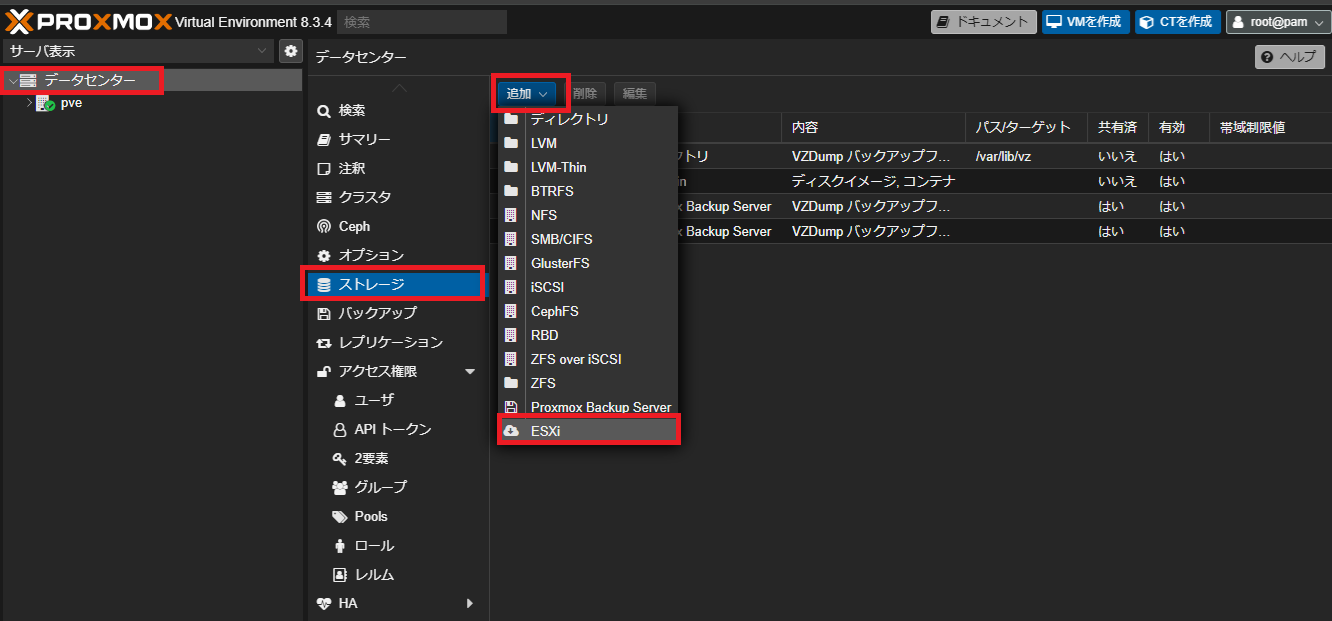Sort by the 帯域制限値 column header

pos(1269,128)
